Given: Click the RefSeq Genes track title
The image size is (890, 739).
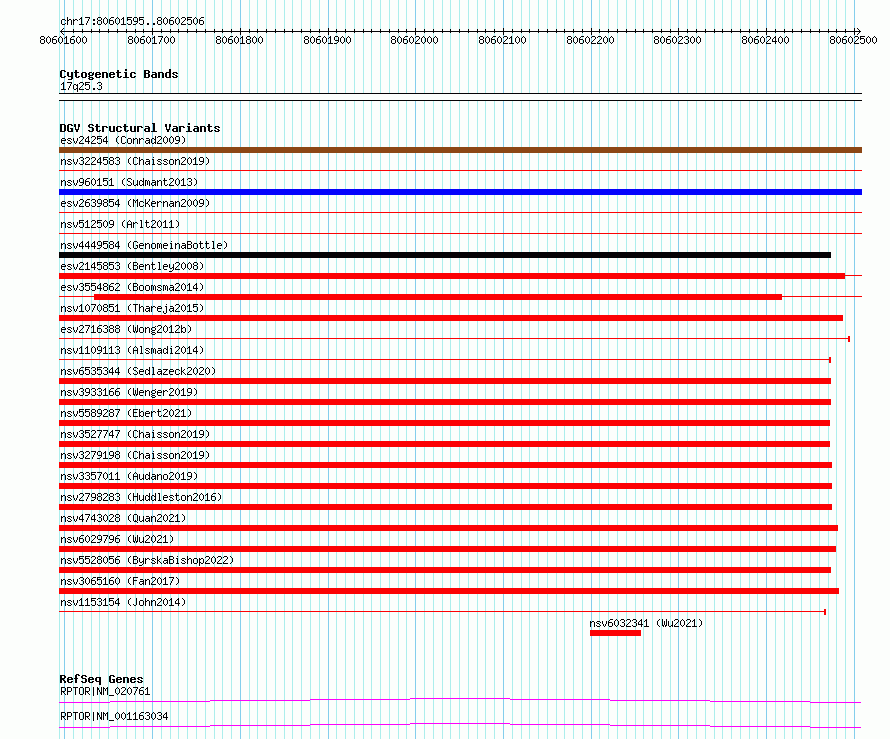Looking at the screenshot, I should (x=101, y=679).
